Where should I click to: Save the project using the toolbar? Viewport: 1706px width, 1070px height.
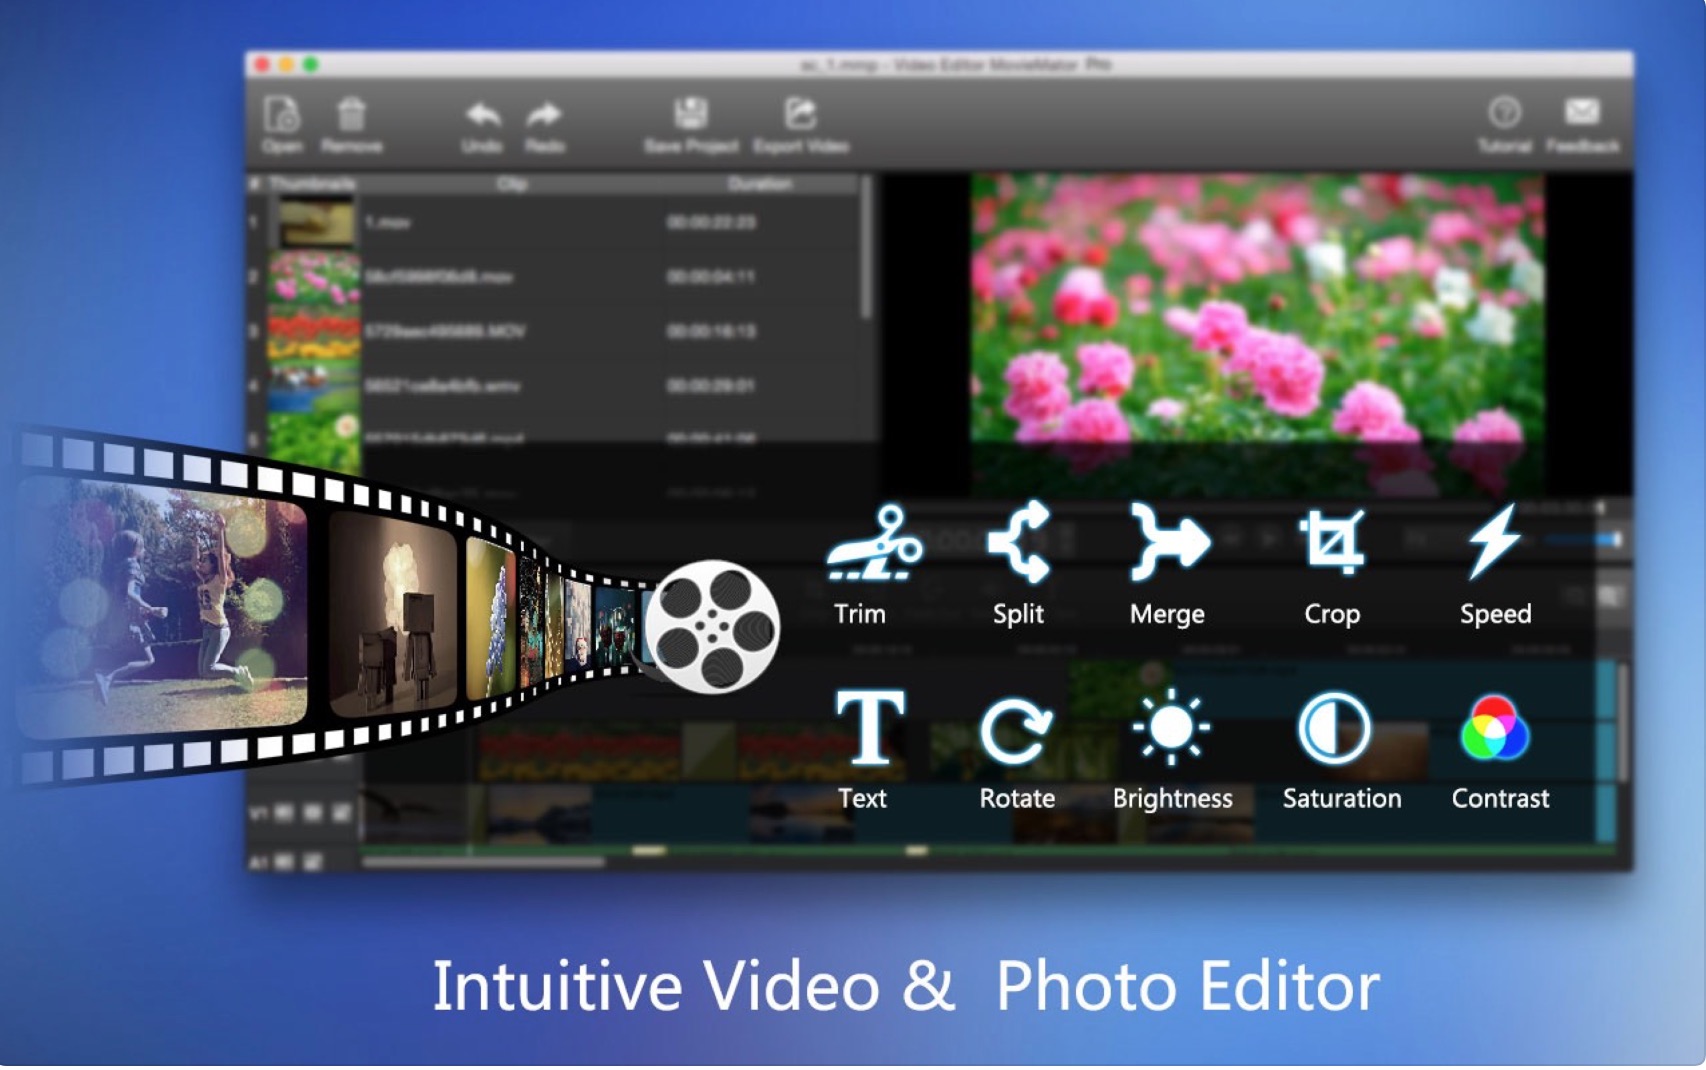pyautogui.click(x=691, y=113)
